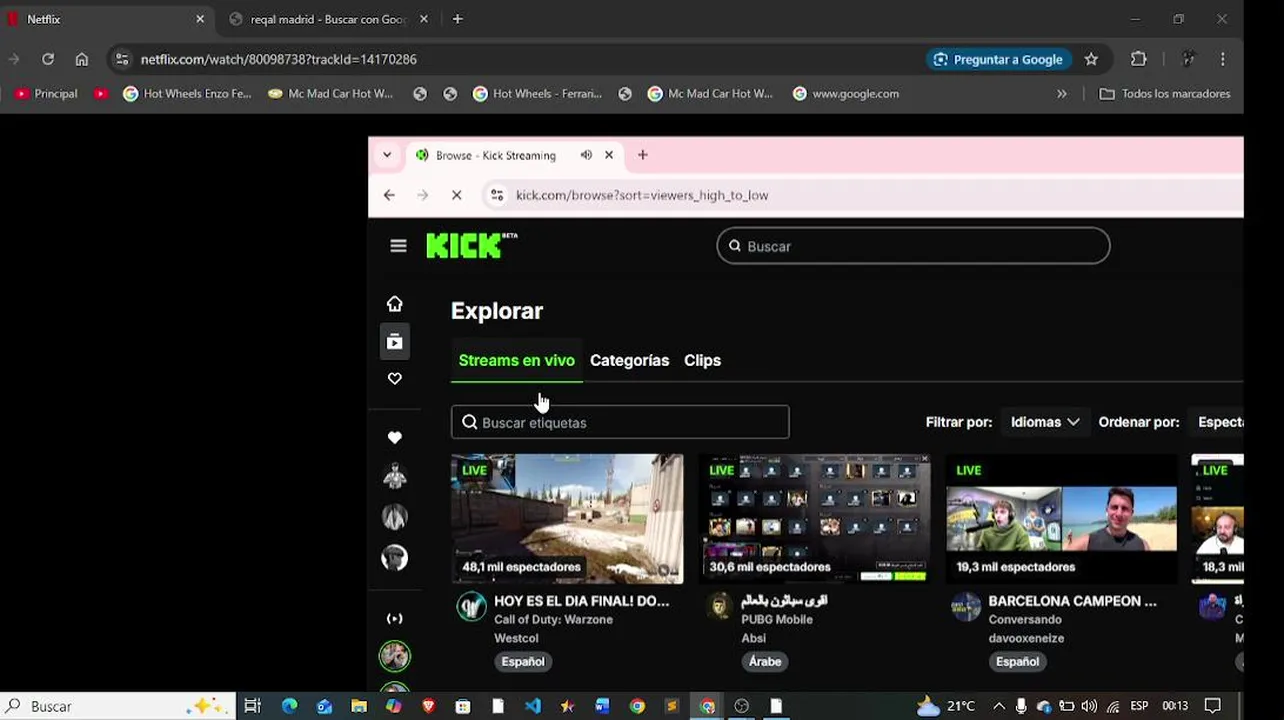The height and width of the screenshot is (720, 1284).
Task: Click the live broadcast icon in Kick sidebar
Action: click(395, 618)
